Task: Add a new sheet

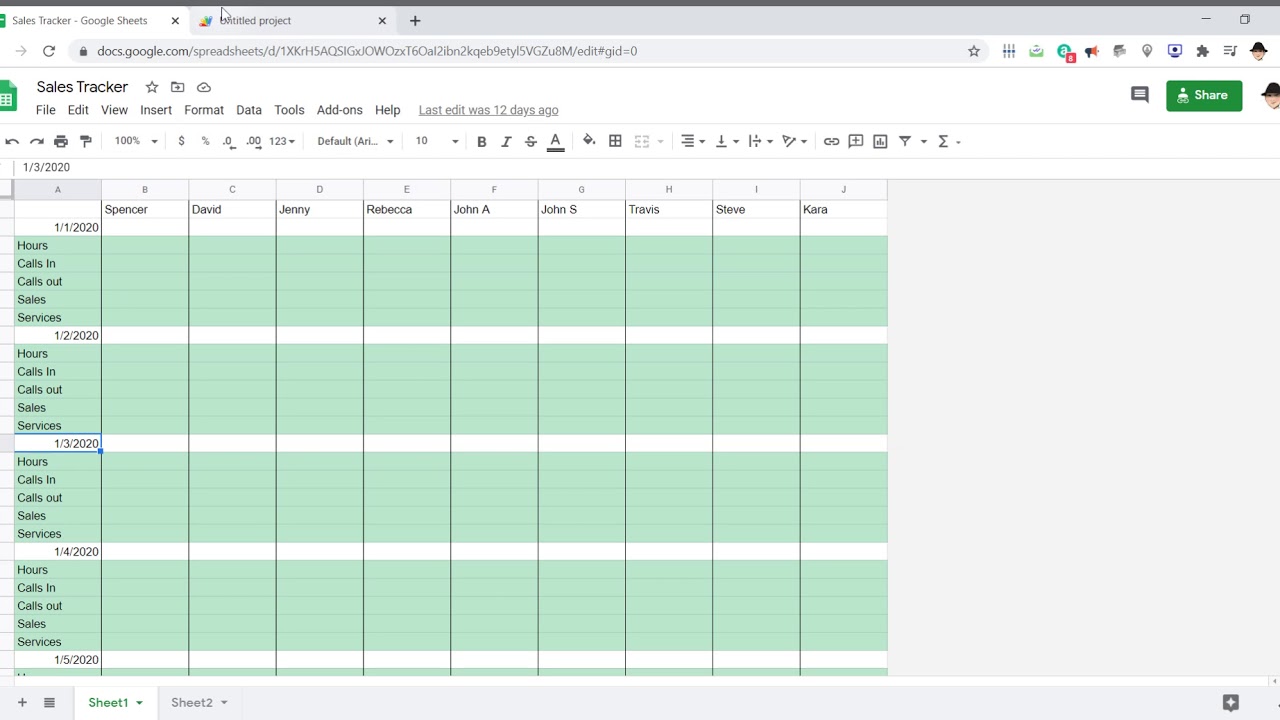Action: (22, 703)
